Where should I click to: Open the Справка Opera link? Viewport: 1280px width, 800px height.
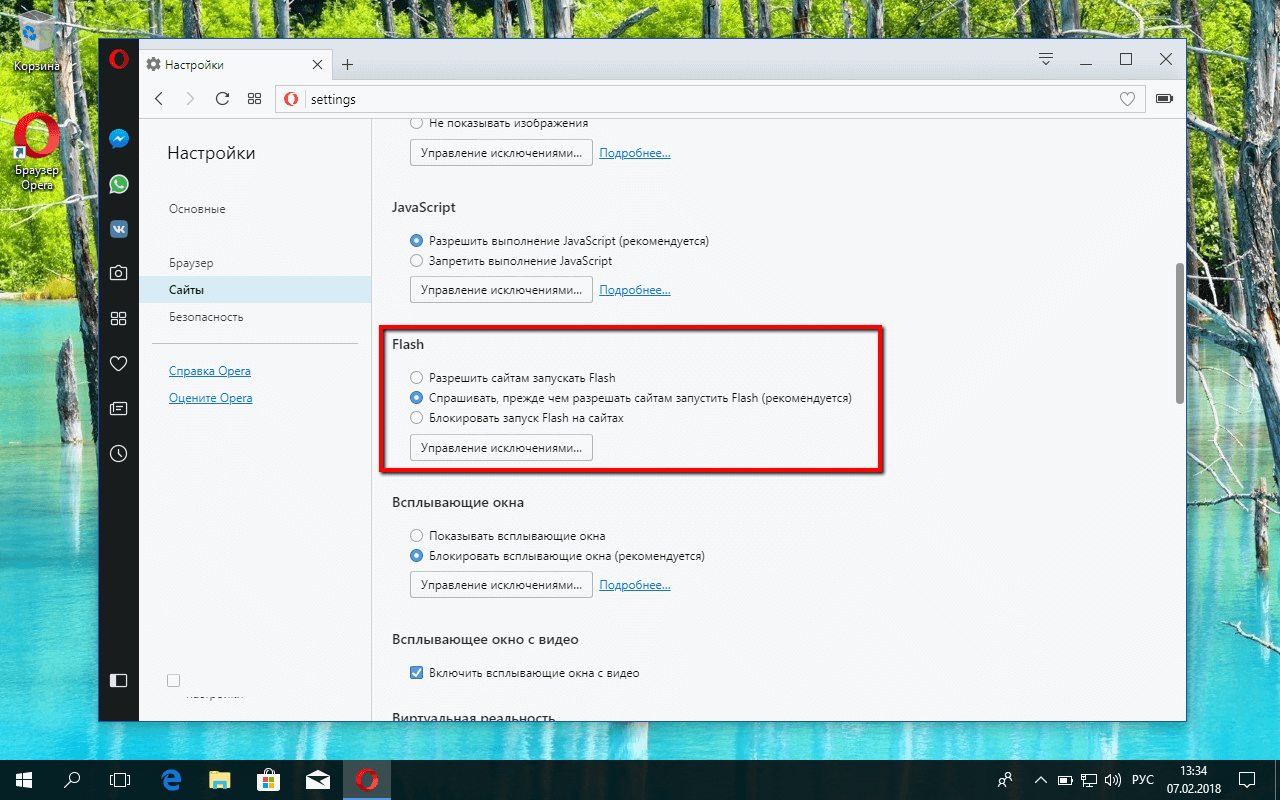[210, 371]
